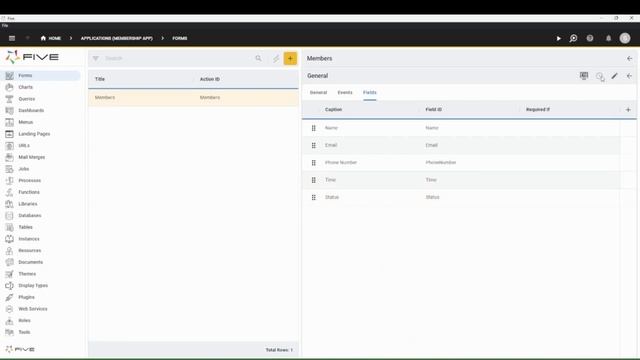Open Forms in the sidebar
The width and height of the screenshot is (640, 360).
pyautogui.click(x=40, y=76)
